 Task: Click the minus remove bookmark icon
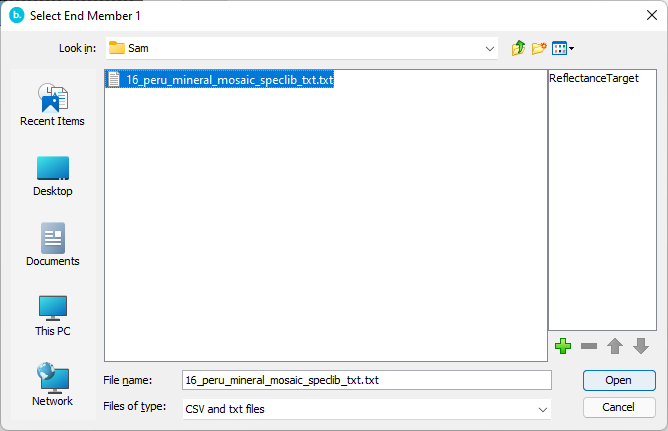pos(589,346)
